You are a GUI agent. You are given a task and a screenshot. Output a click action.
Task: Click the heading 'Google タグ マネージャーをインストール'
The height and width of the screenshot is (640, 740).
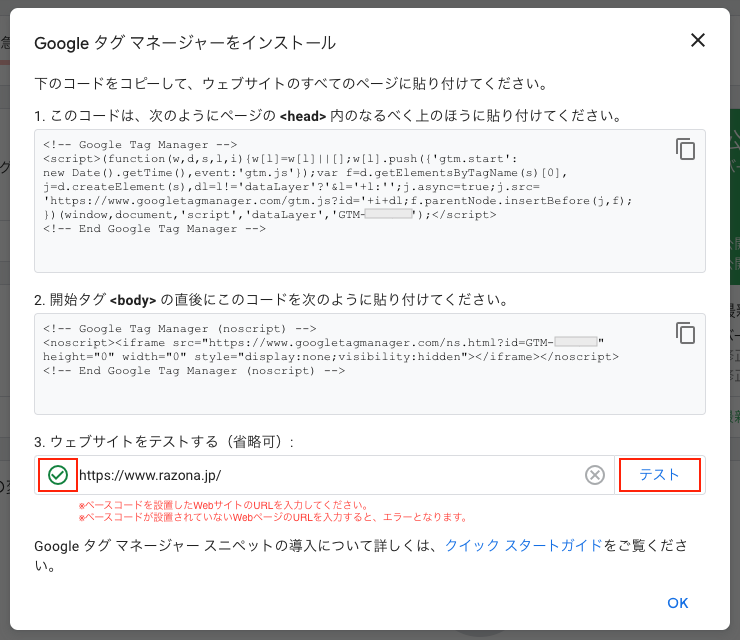(185, 43)
